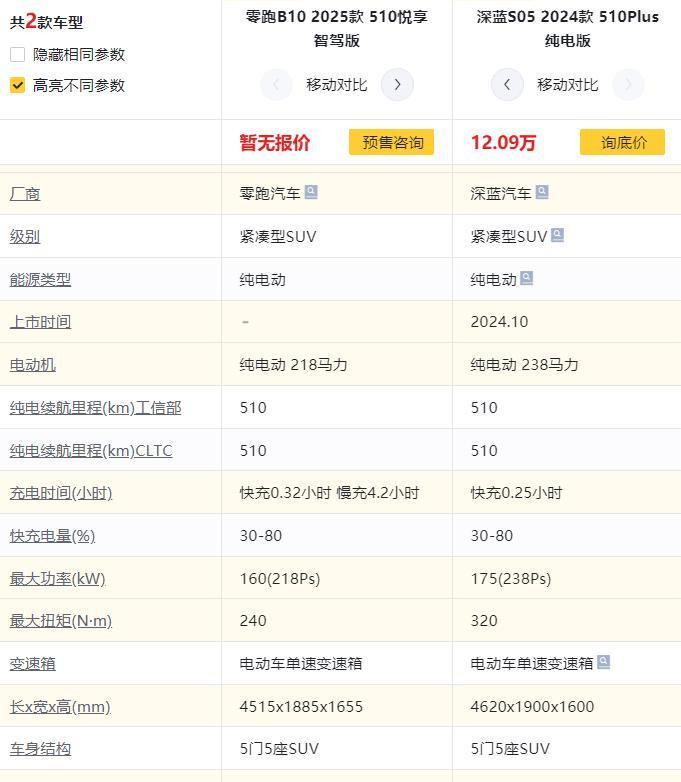This screenshot has height=782, width=681.
Task: Open the 最大功率(kW) link
Action: point(57,579)
